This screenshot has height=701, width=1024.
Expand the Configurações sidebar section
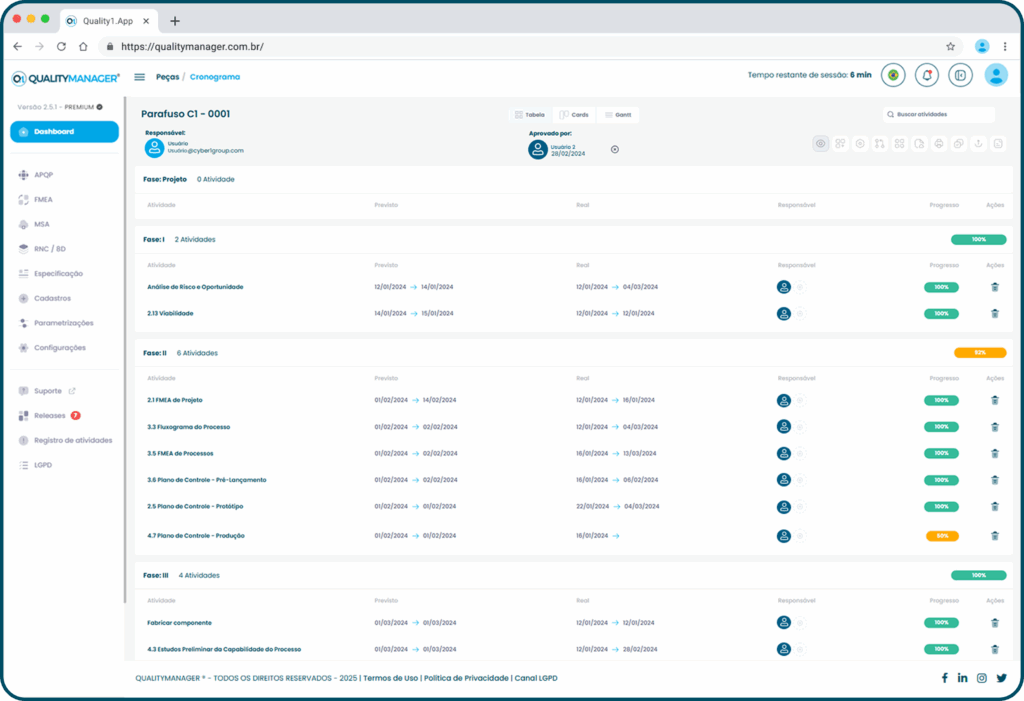[x=59, y=348]
